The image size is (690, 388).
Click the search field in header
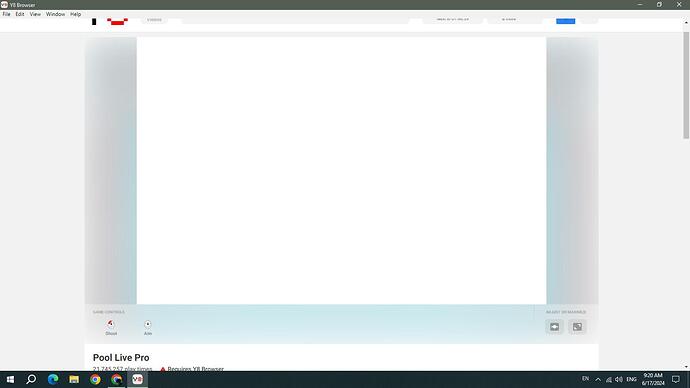[295, 21]
